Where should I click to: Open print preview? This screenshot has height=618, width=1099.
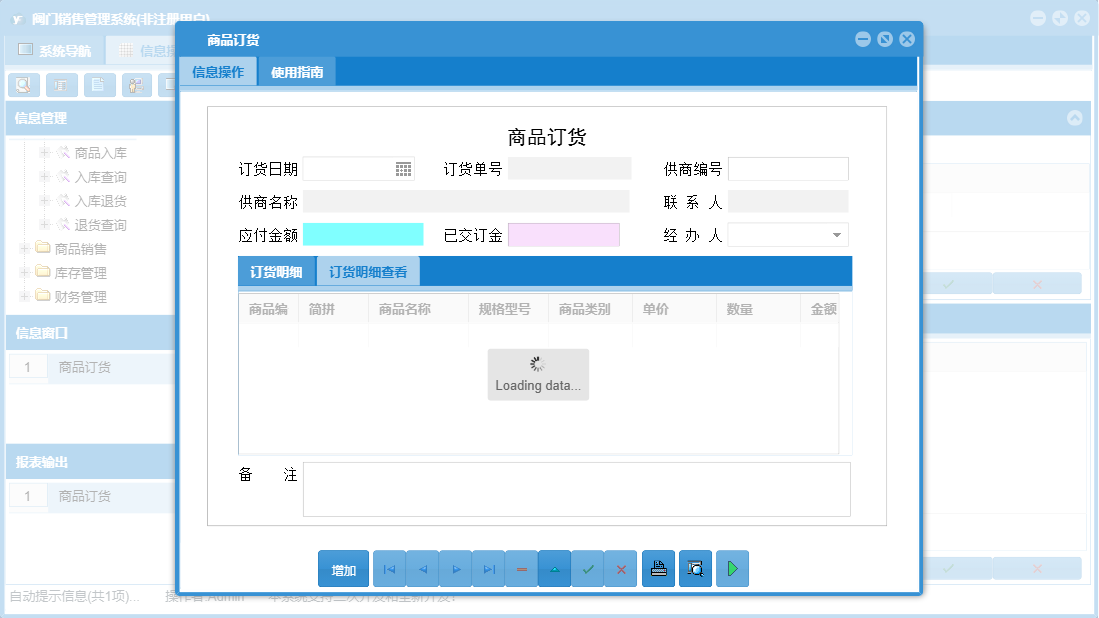pos(695,568)
